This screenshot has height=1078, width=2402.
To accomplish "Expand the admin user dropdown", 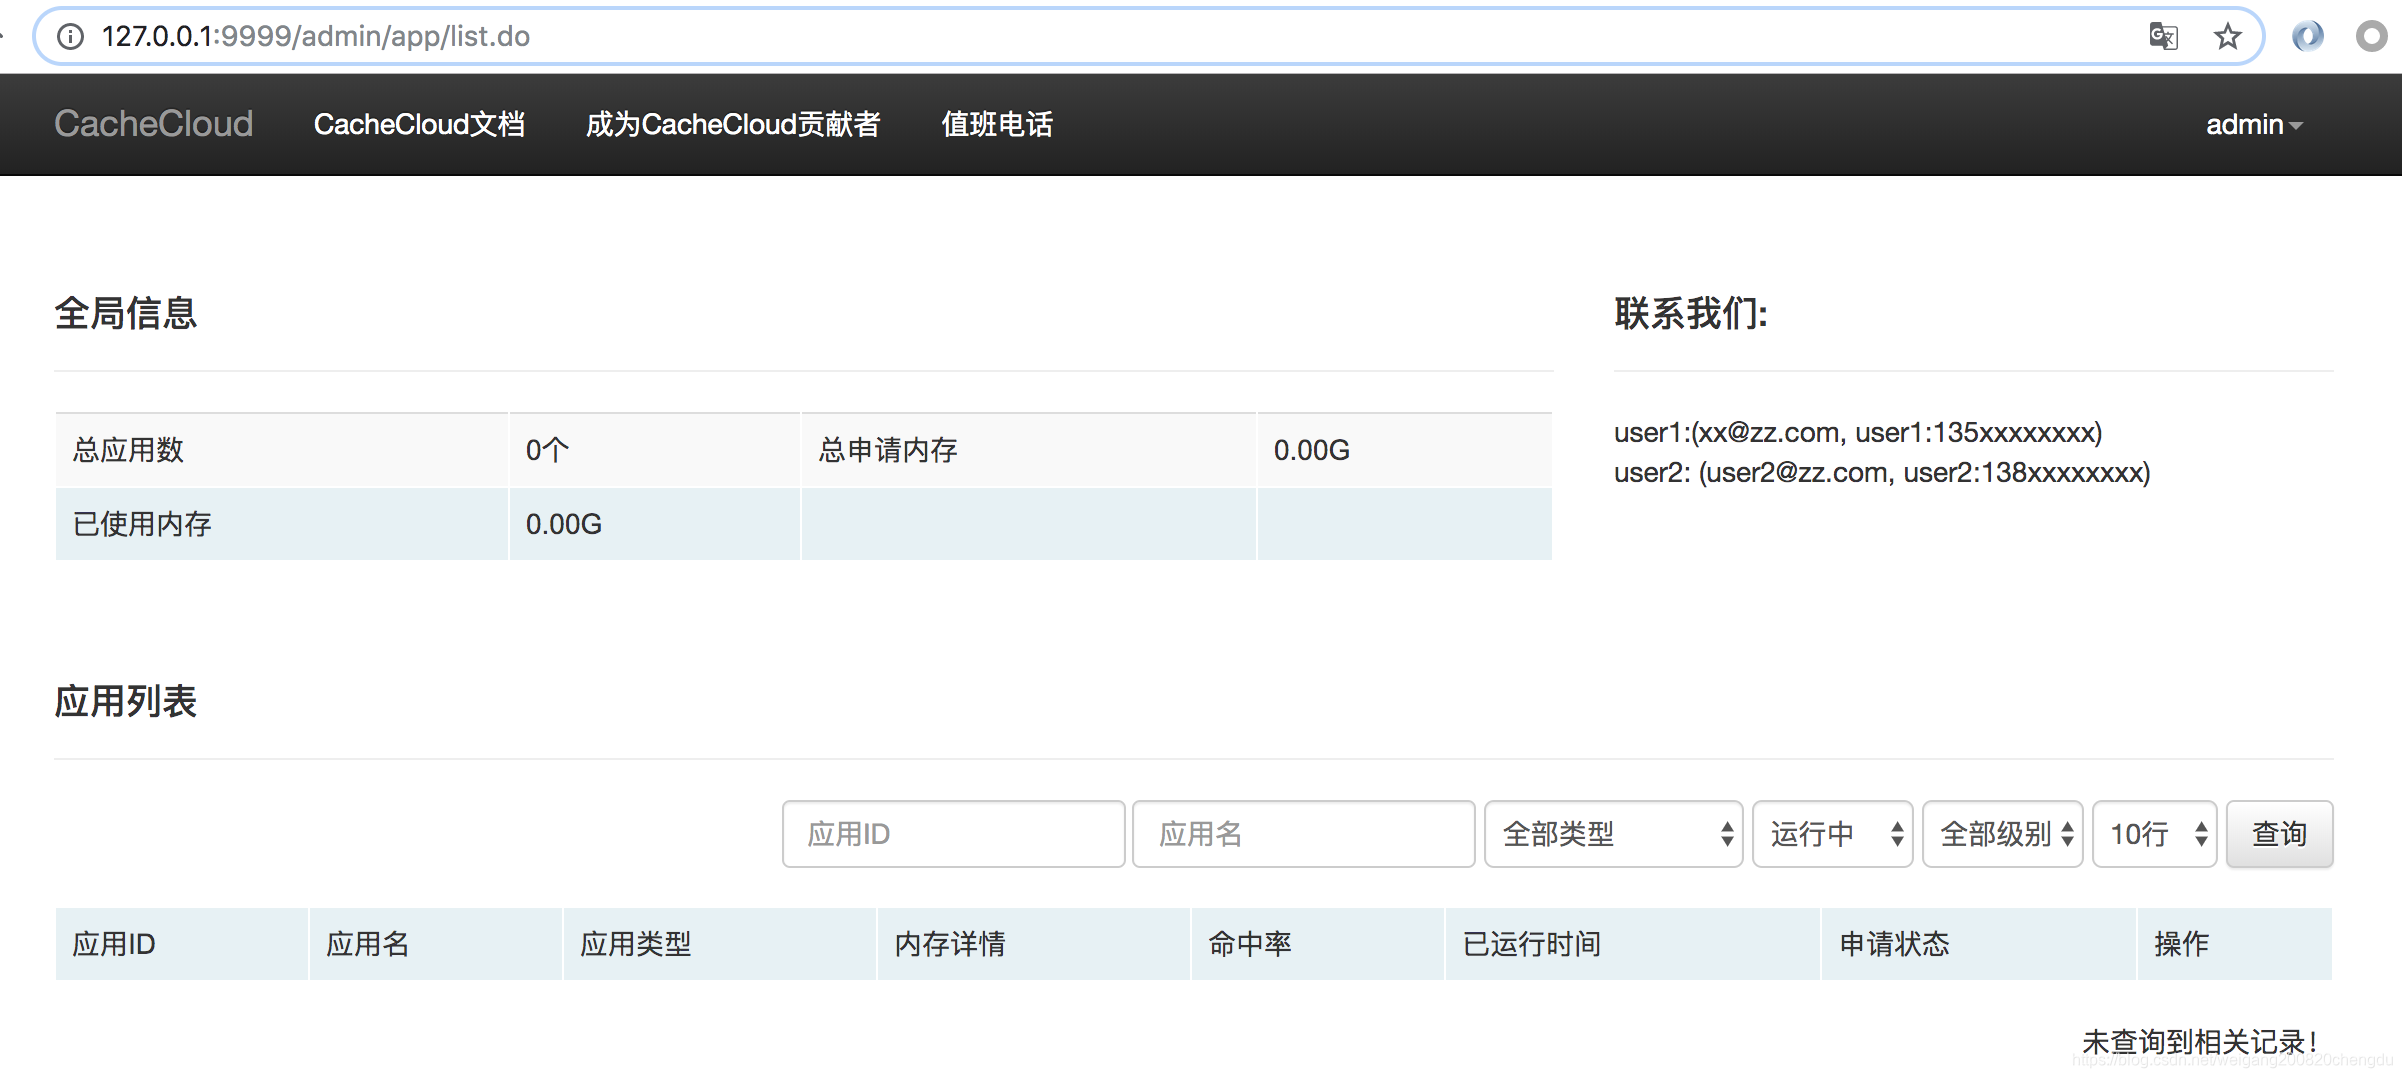I will coord(2254,124).
